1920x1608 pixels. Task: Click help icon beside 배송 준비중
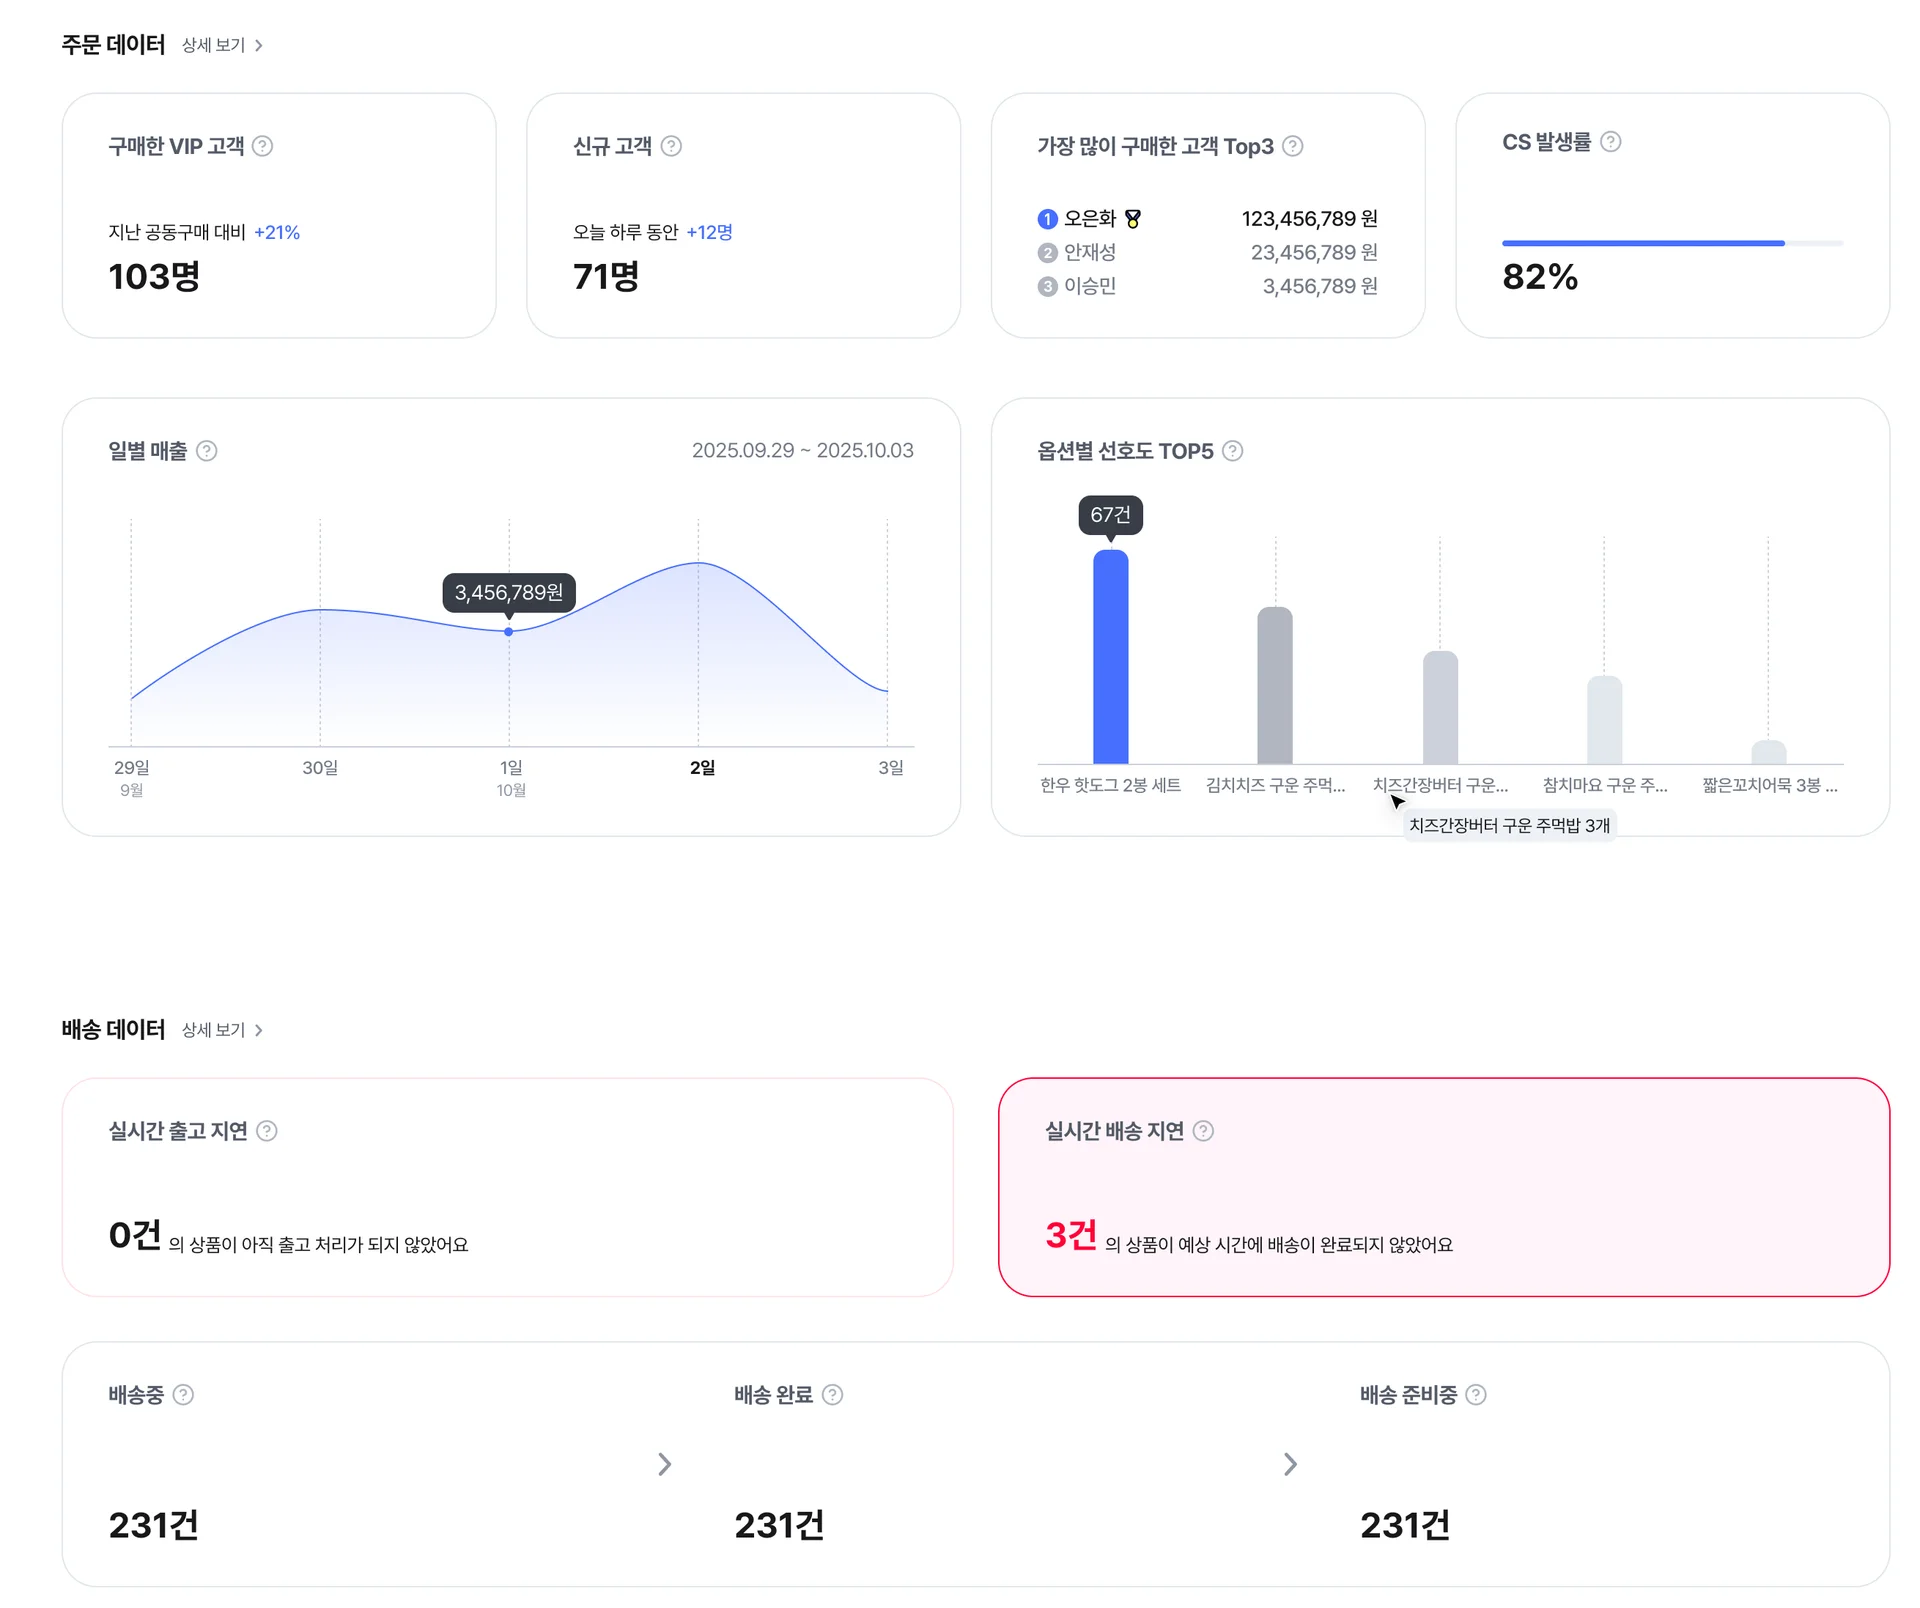click(1476, 1395)
